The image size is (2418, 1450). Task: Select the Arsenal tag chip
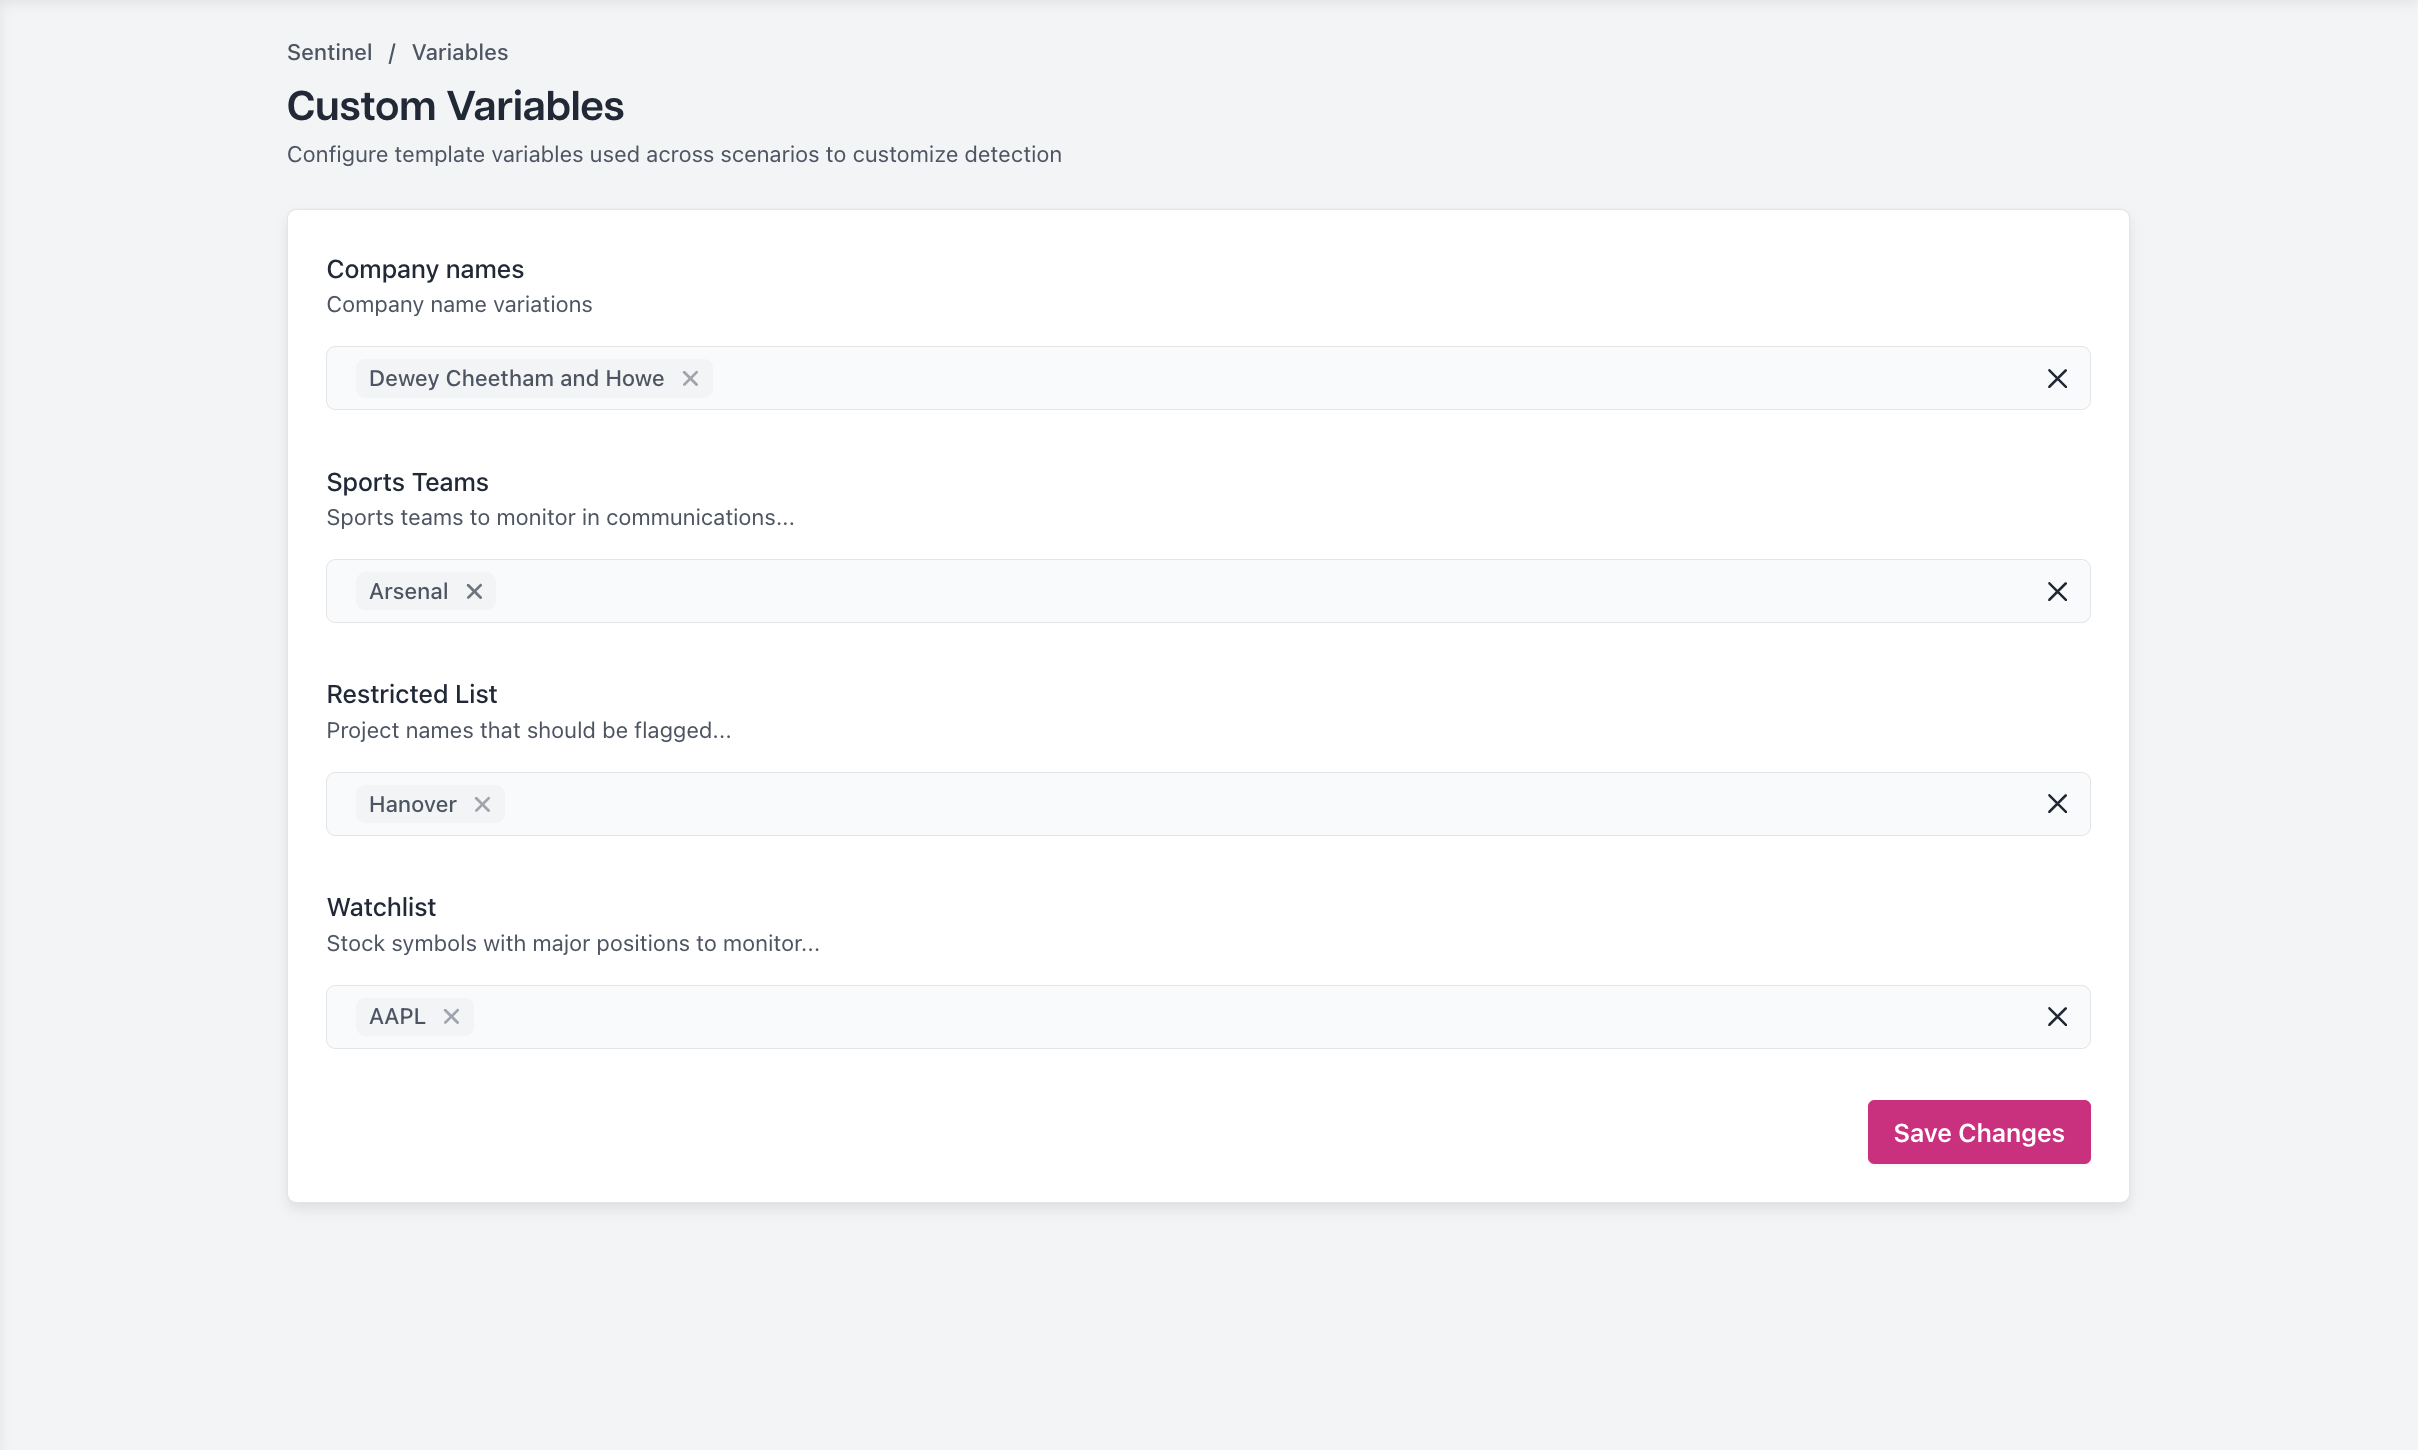point(409,591)
